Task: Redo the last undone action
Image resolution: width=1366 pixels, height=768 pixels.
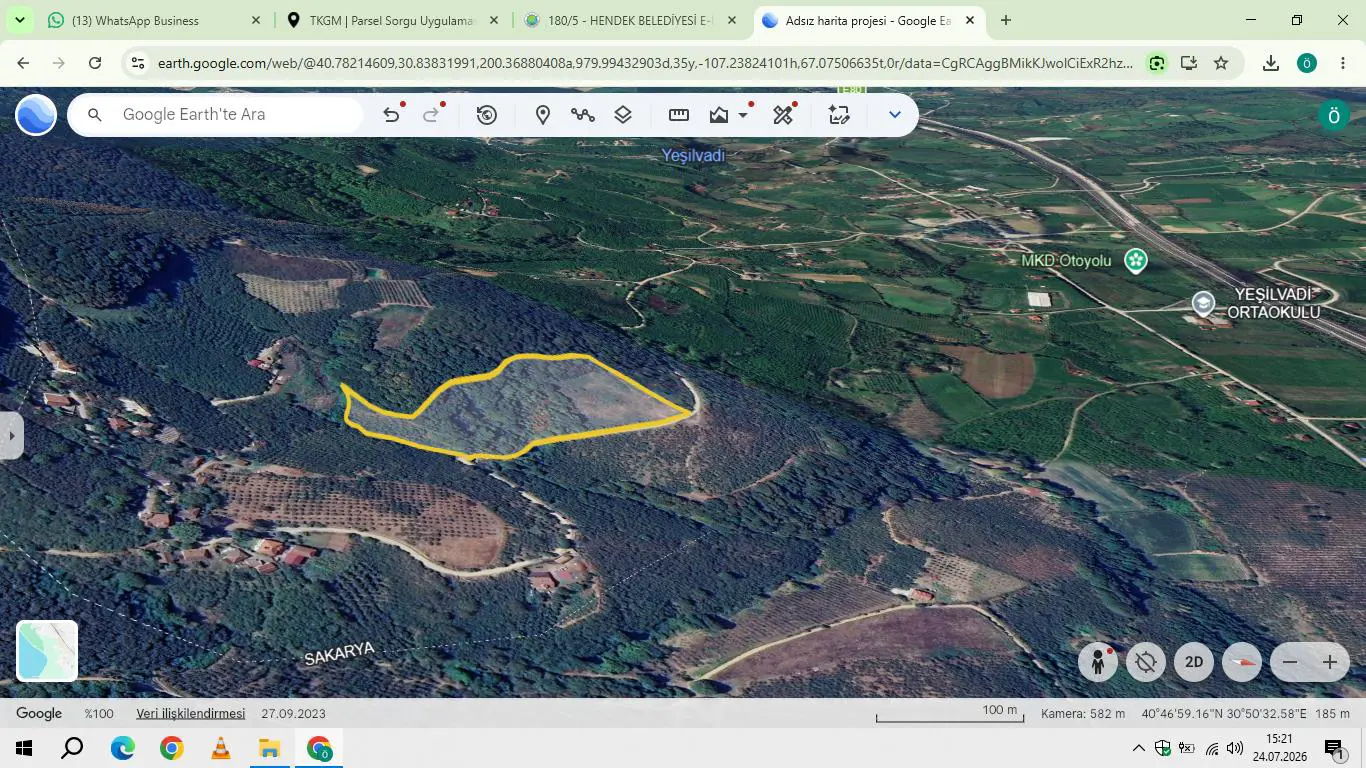Action: [x=431, y=115]
